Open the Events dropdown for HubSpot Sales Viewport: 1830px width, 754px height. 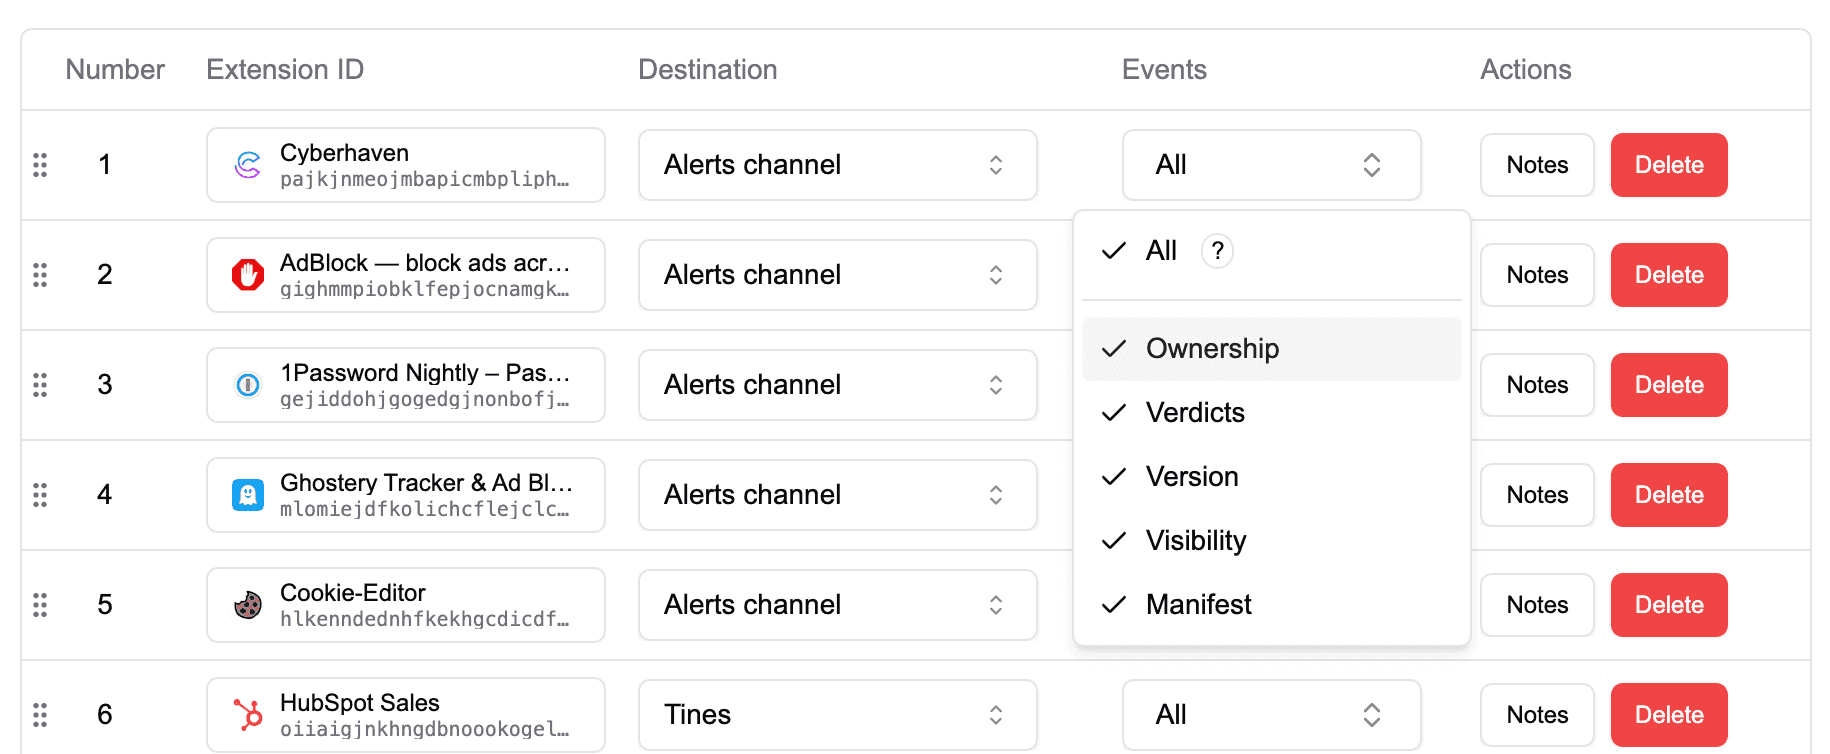point(1272,715)
